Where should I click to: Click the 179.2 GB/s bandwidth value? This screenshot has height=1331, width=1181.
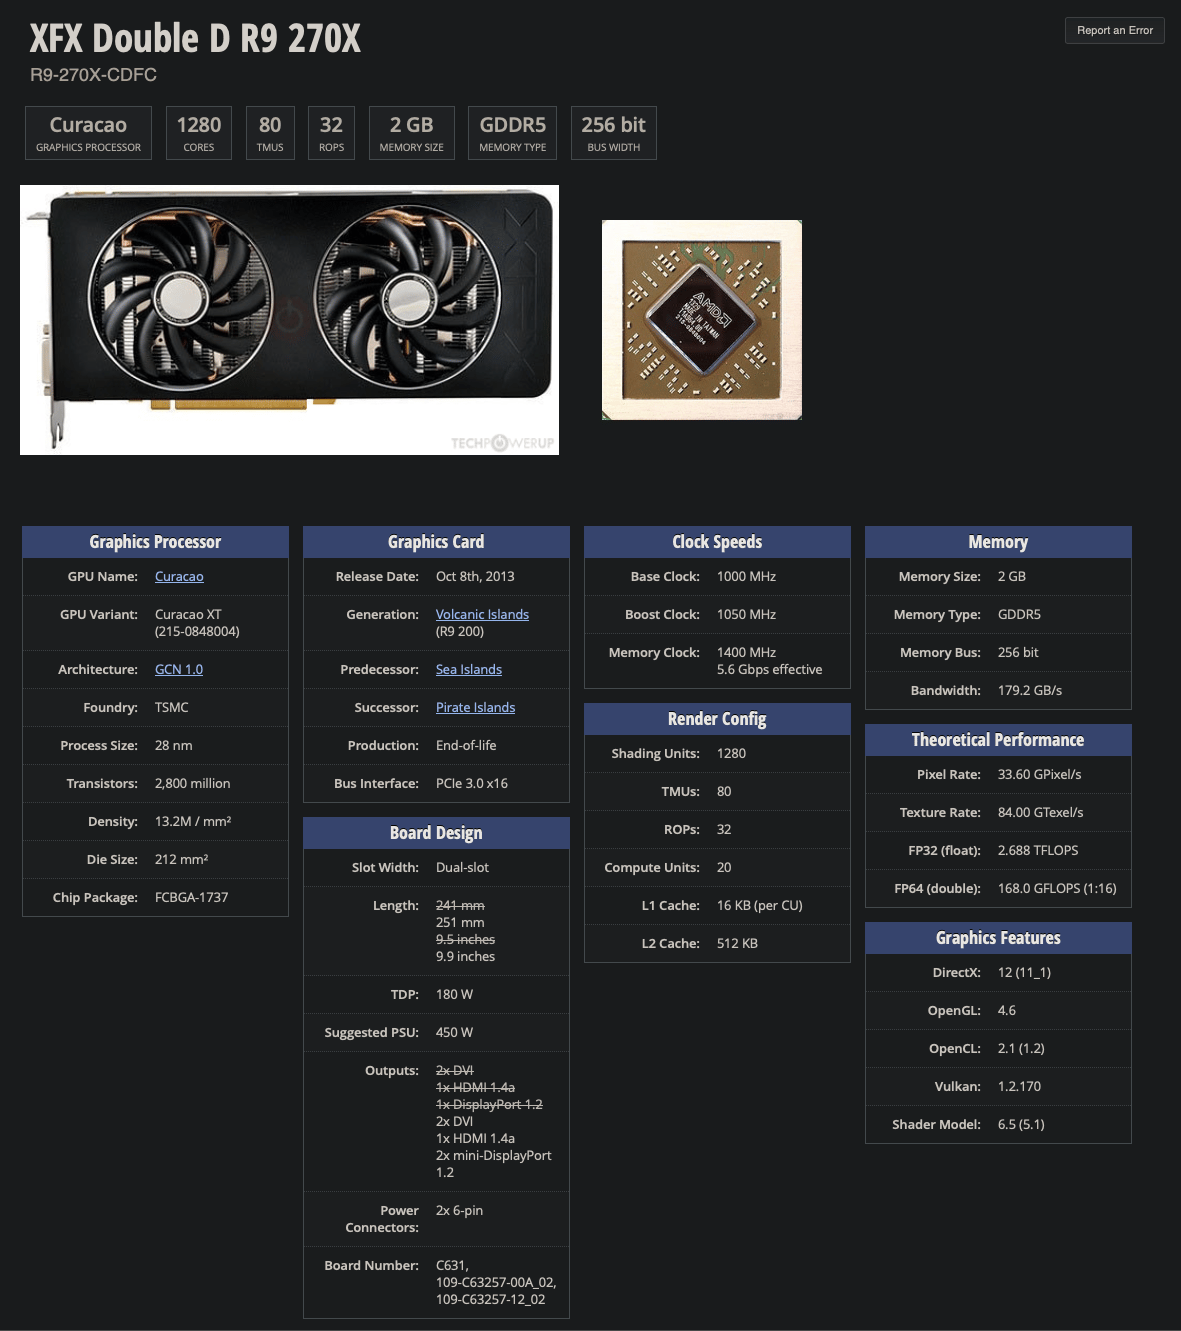point(1030,691)
